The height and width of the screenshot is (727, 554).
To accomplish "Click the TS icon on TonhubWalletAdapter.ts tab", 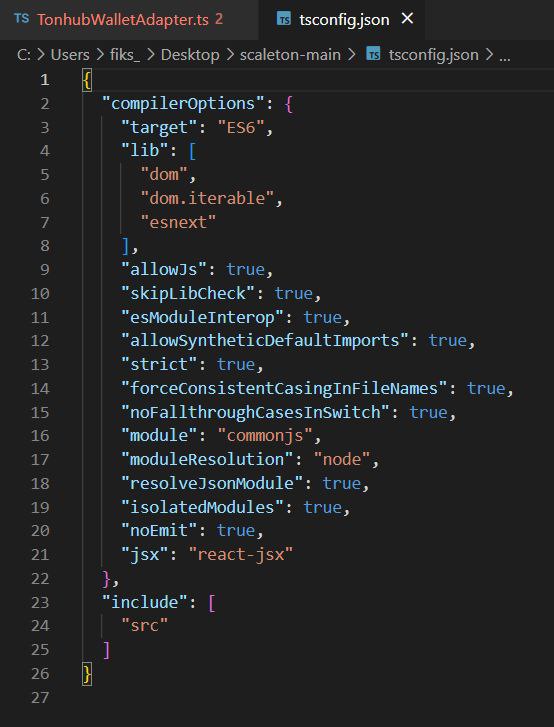I will [x=21, y=19].
